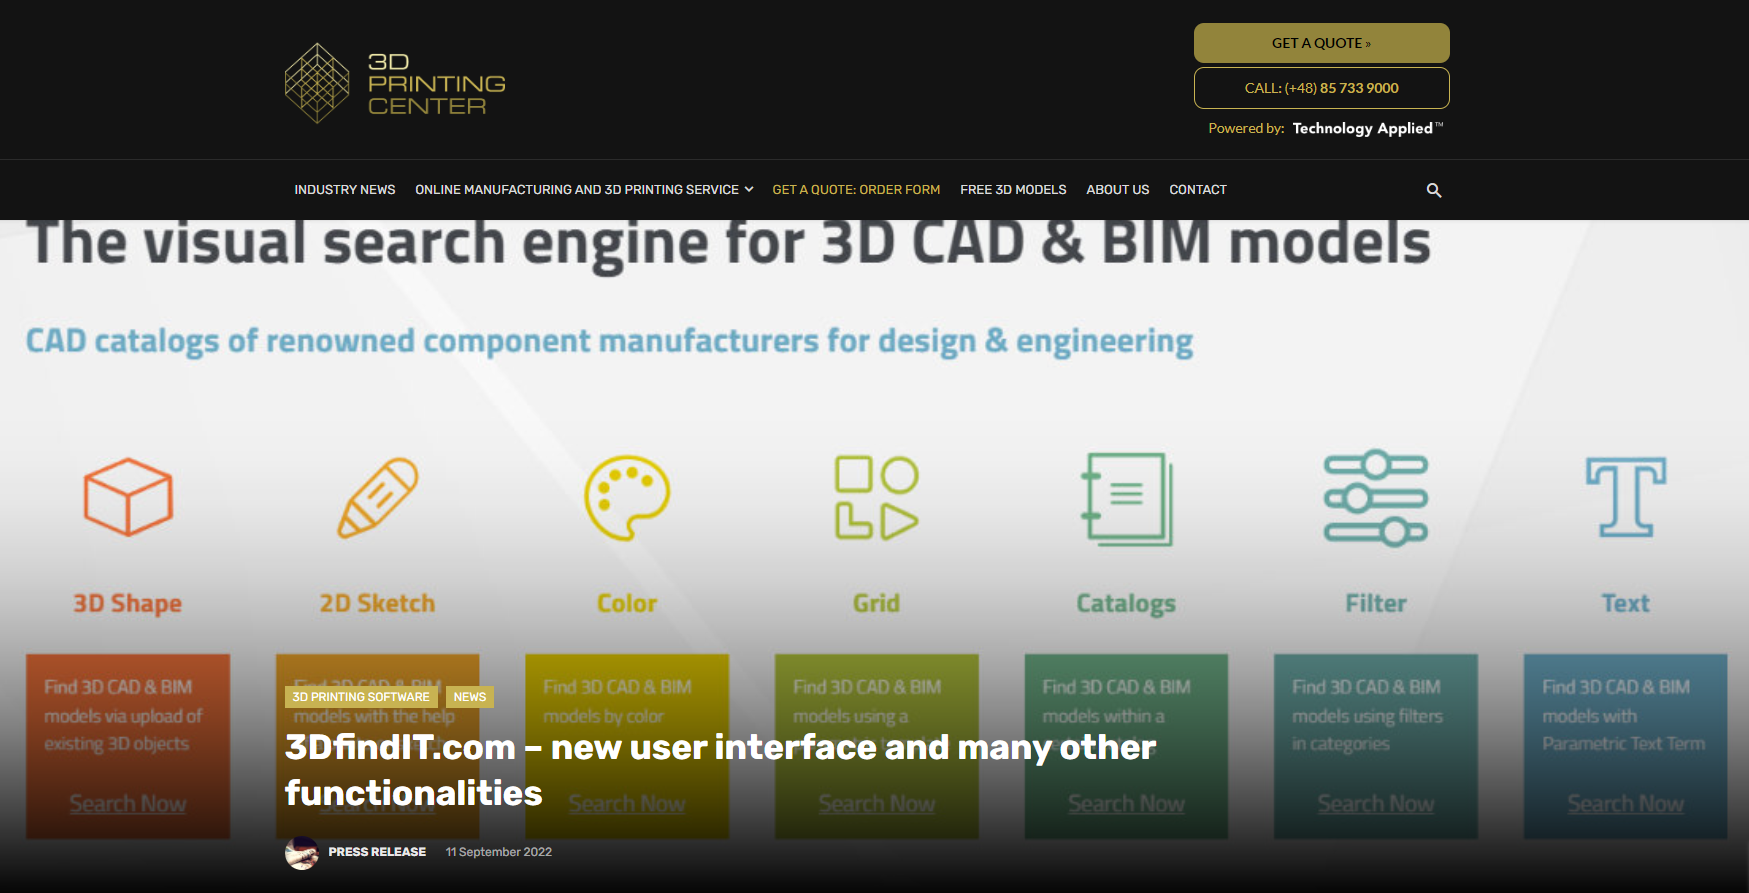Click the Filter sliders icon

coord(1376,498)
